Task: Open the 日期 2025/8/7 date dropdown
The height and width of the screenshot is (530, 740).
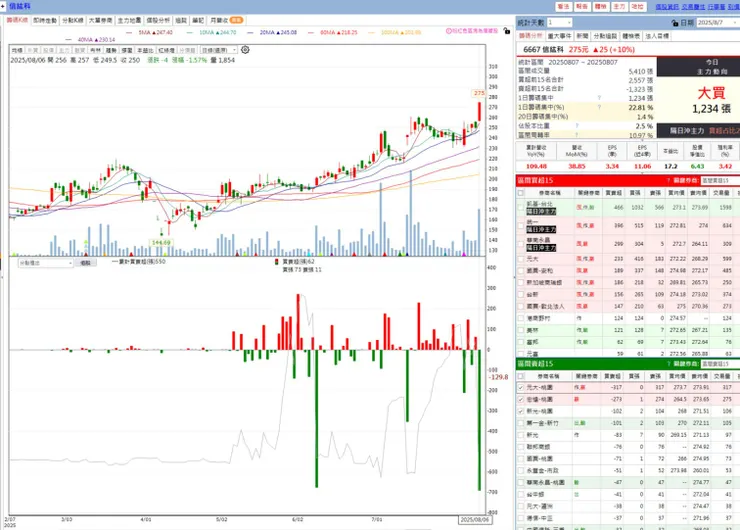Action: (717, 23)
